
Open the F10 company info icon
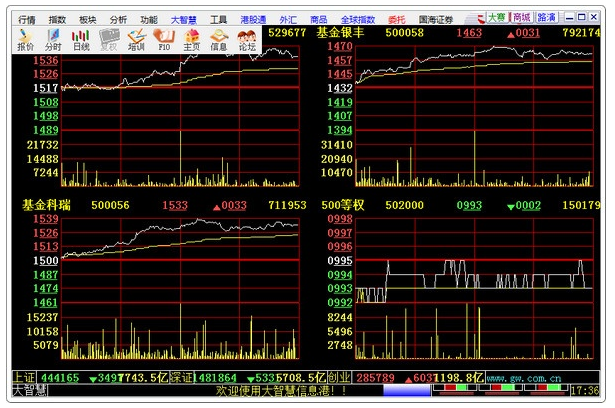click(x=164, y=40)
